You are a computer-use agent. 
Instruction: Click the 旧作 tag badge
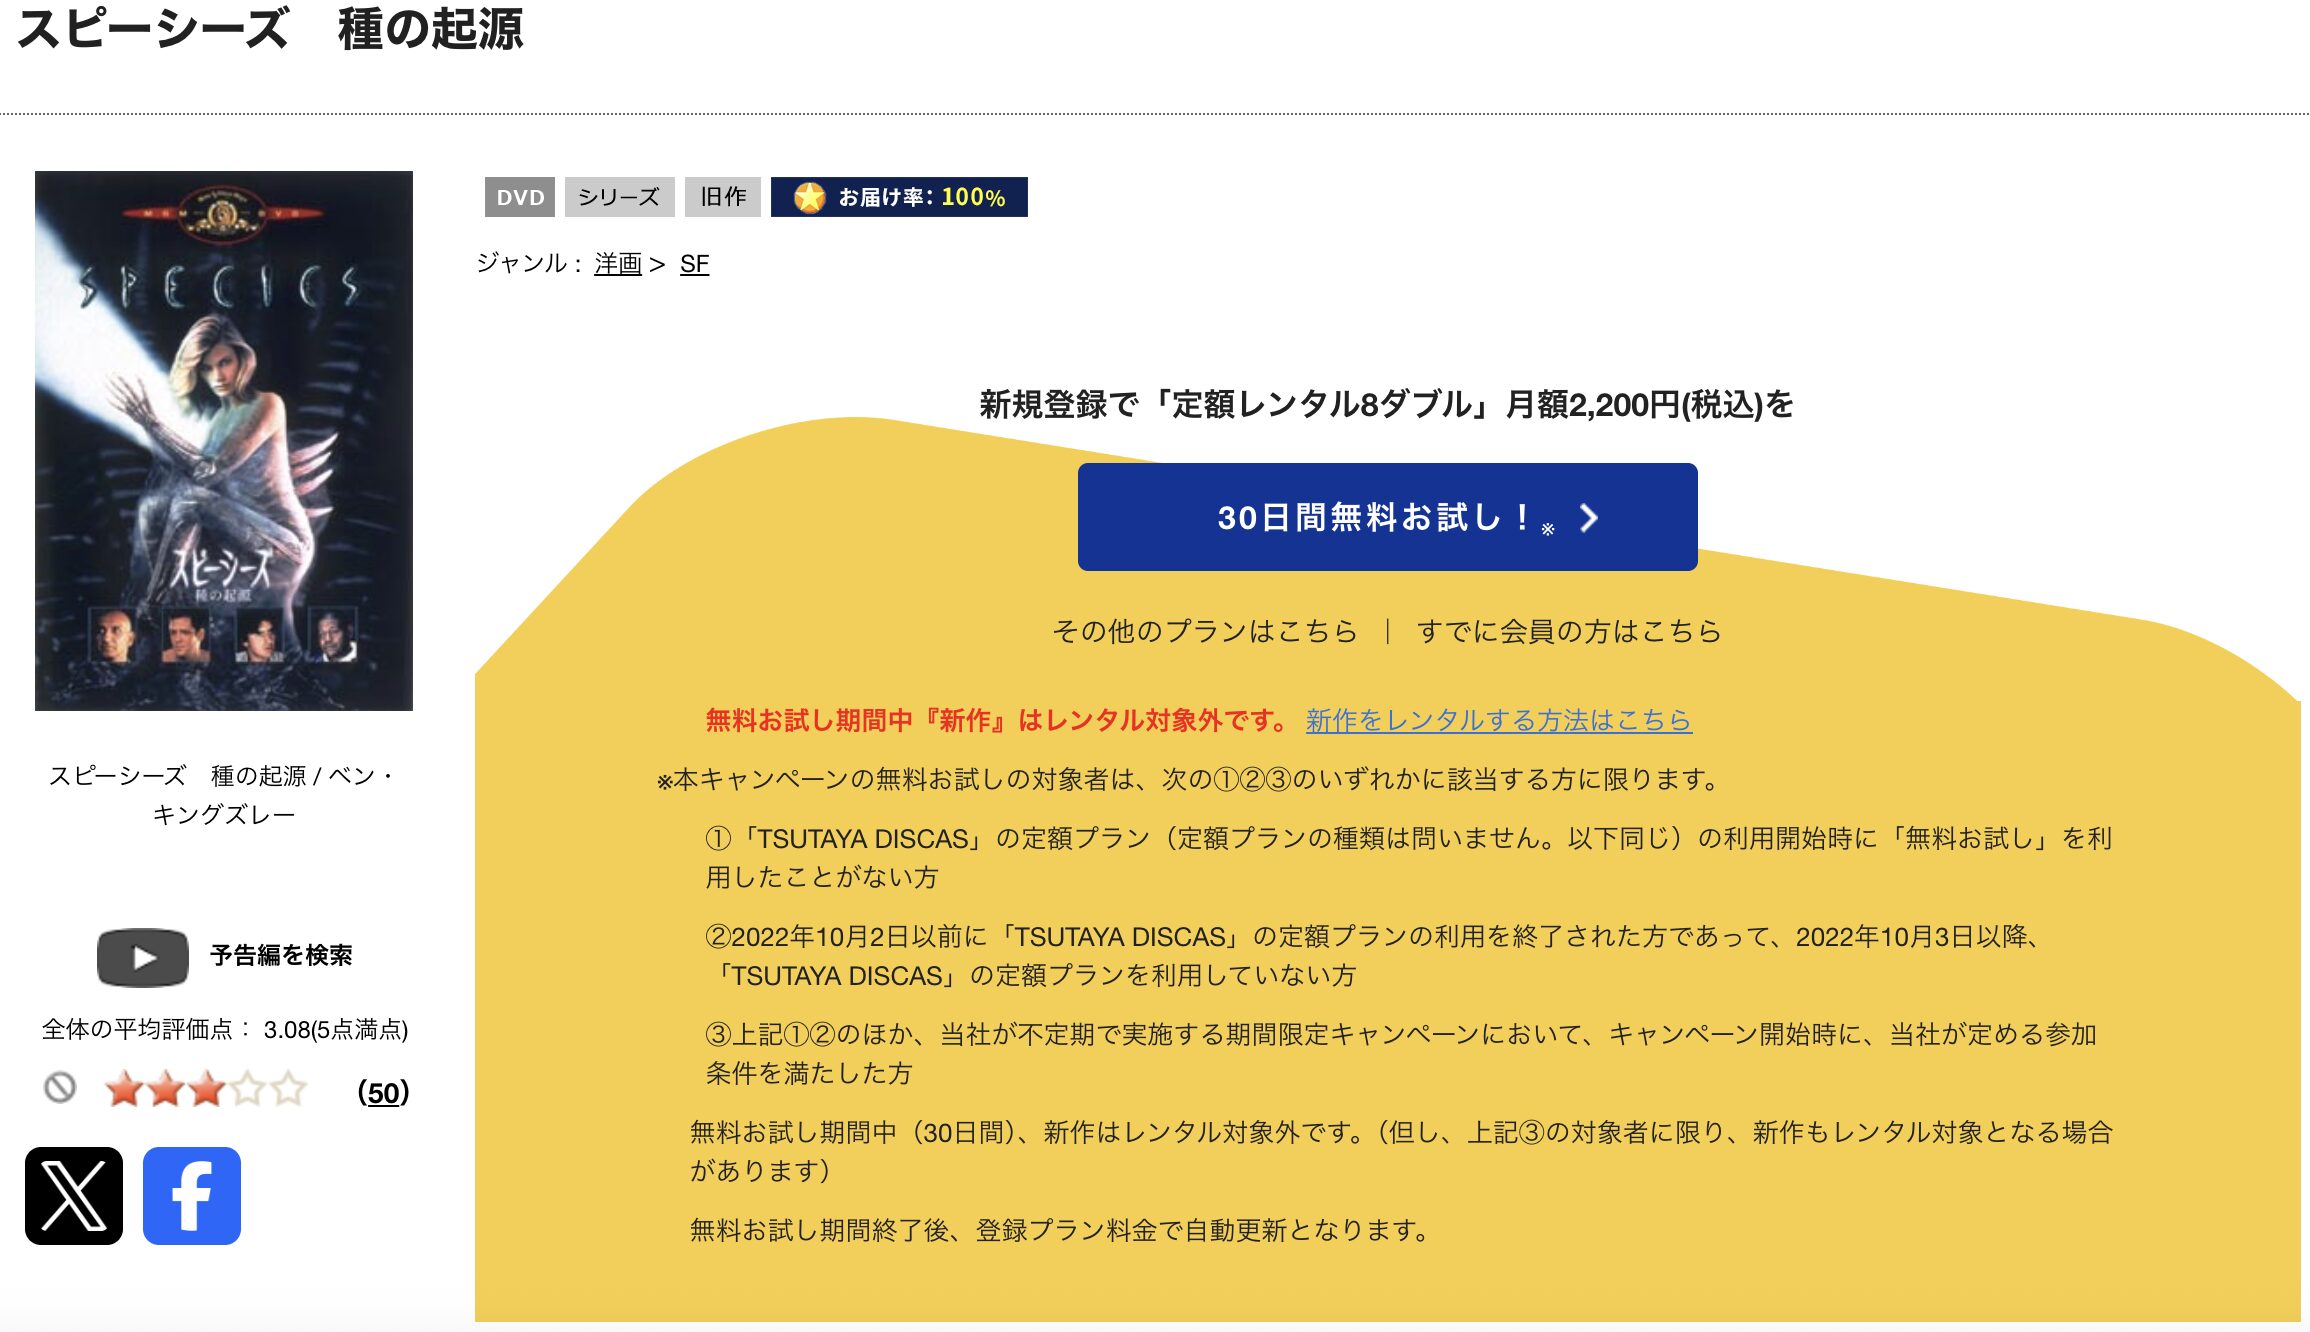723,197
